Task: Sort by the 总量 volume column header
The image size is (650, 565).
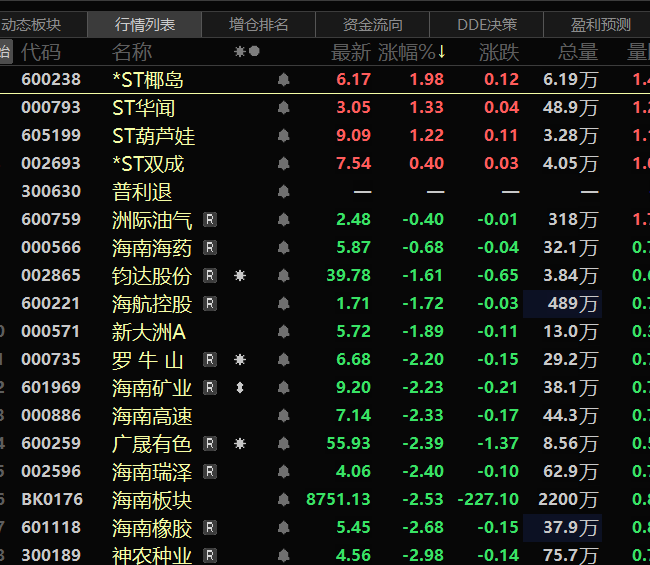Action: [x=578, y=52]
